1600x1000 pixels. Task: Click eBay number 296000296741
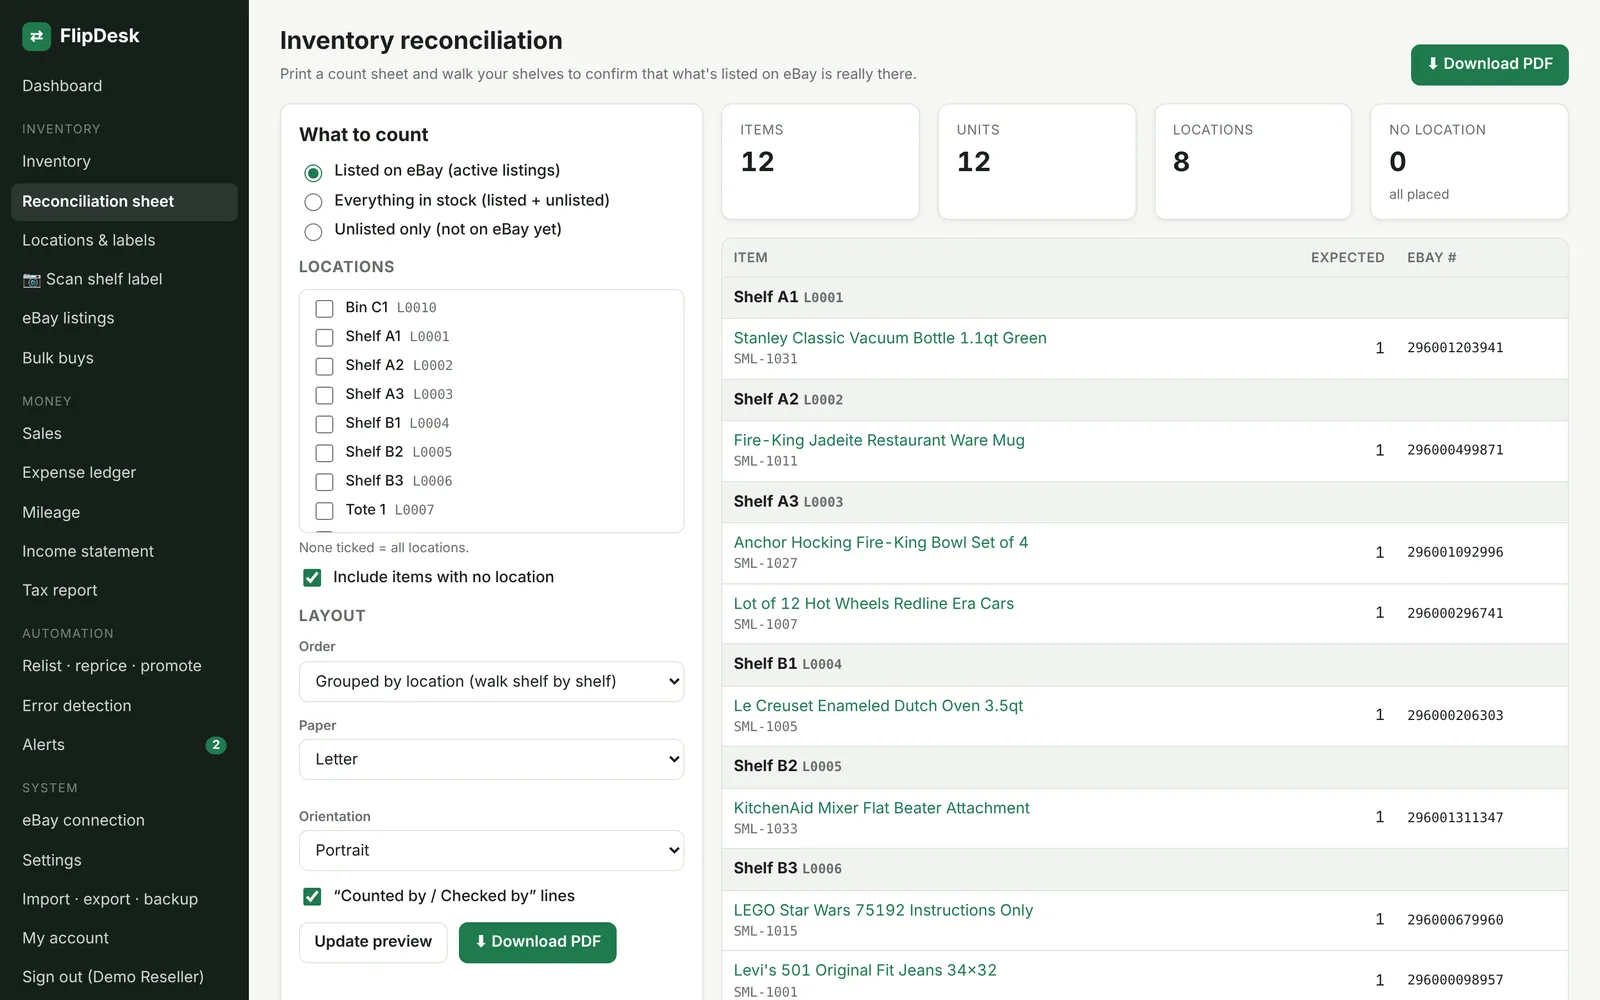point(1455,613)
